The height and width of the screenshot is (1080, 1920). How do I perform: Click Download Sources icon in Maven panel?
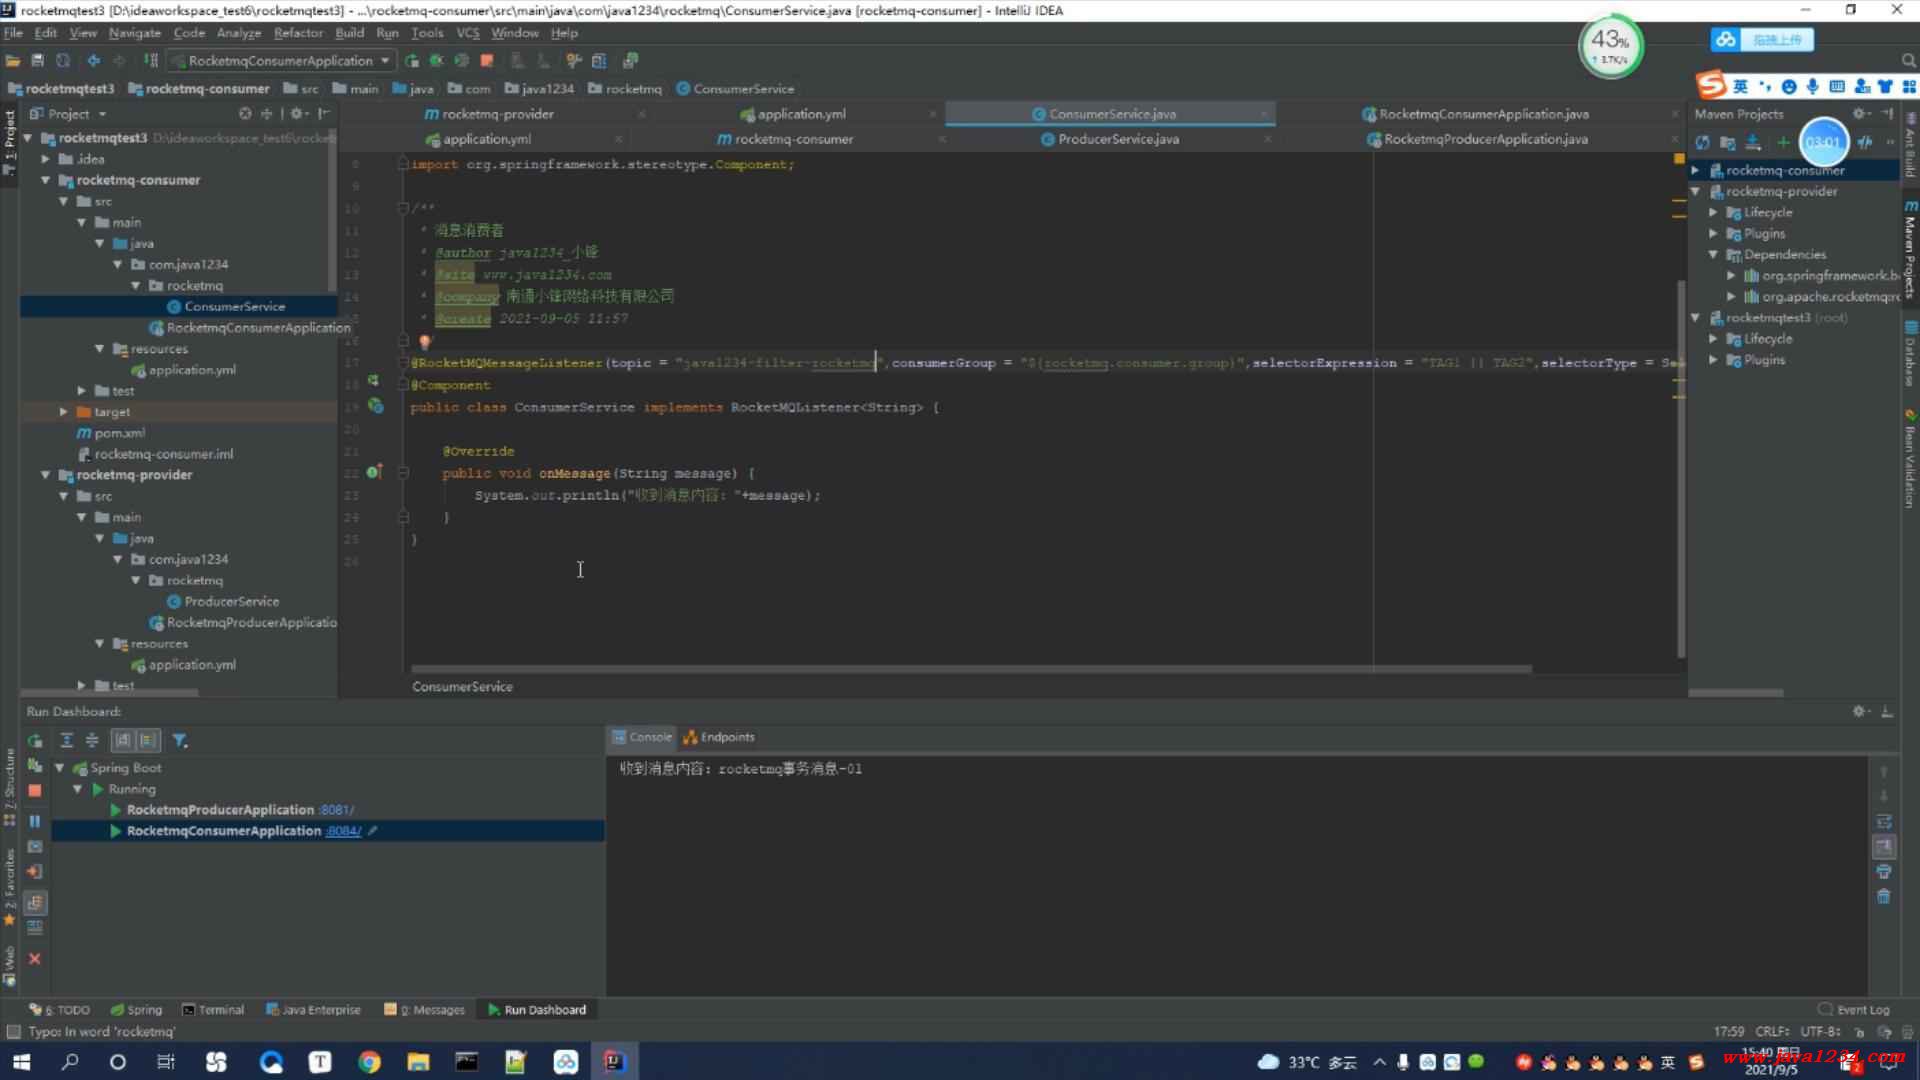[1752, 142]
